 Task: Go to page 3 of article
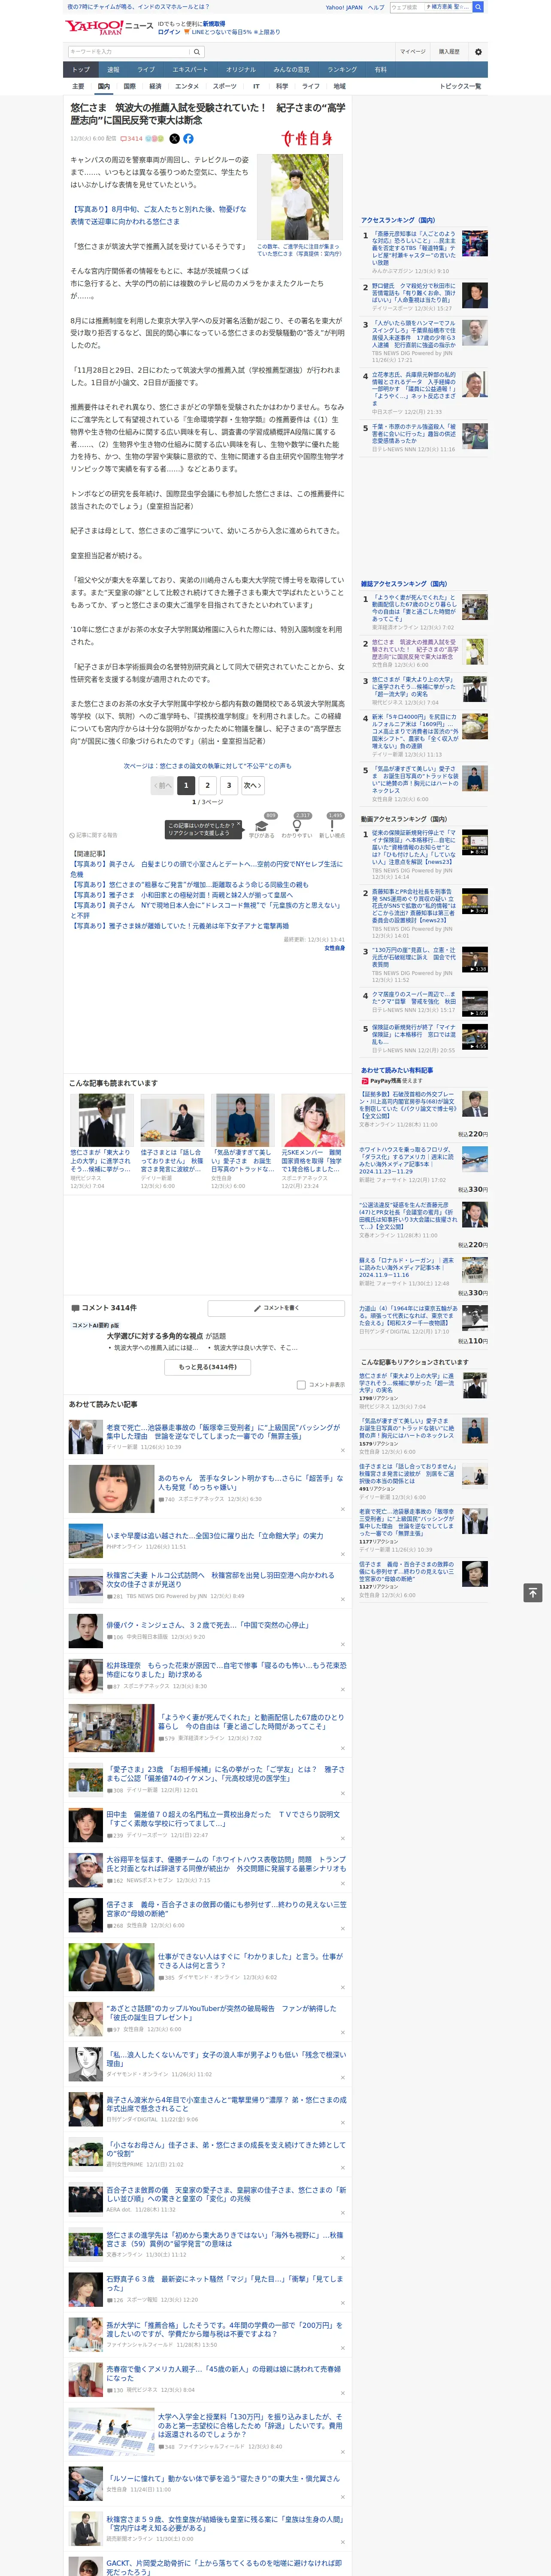click(x=229, y=786)
